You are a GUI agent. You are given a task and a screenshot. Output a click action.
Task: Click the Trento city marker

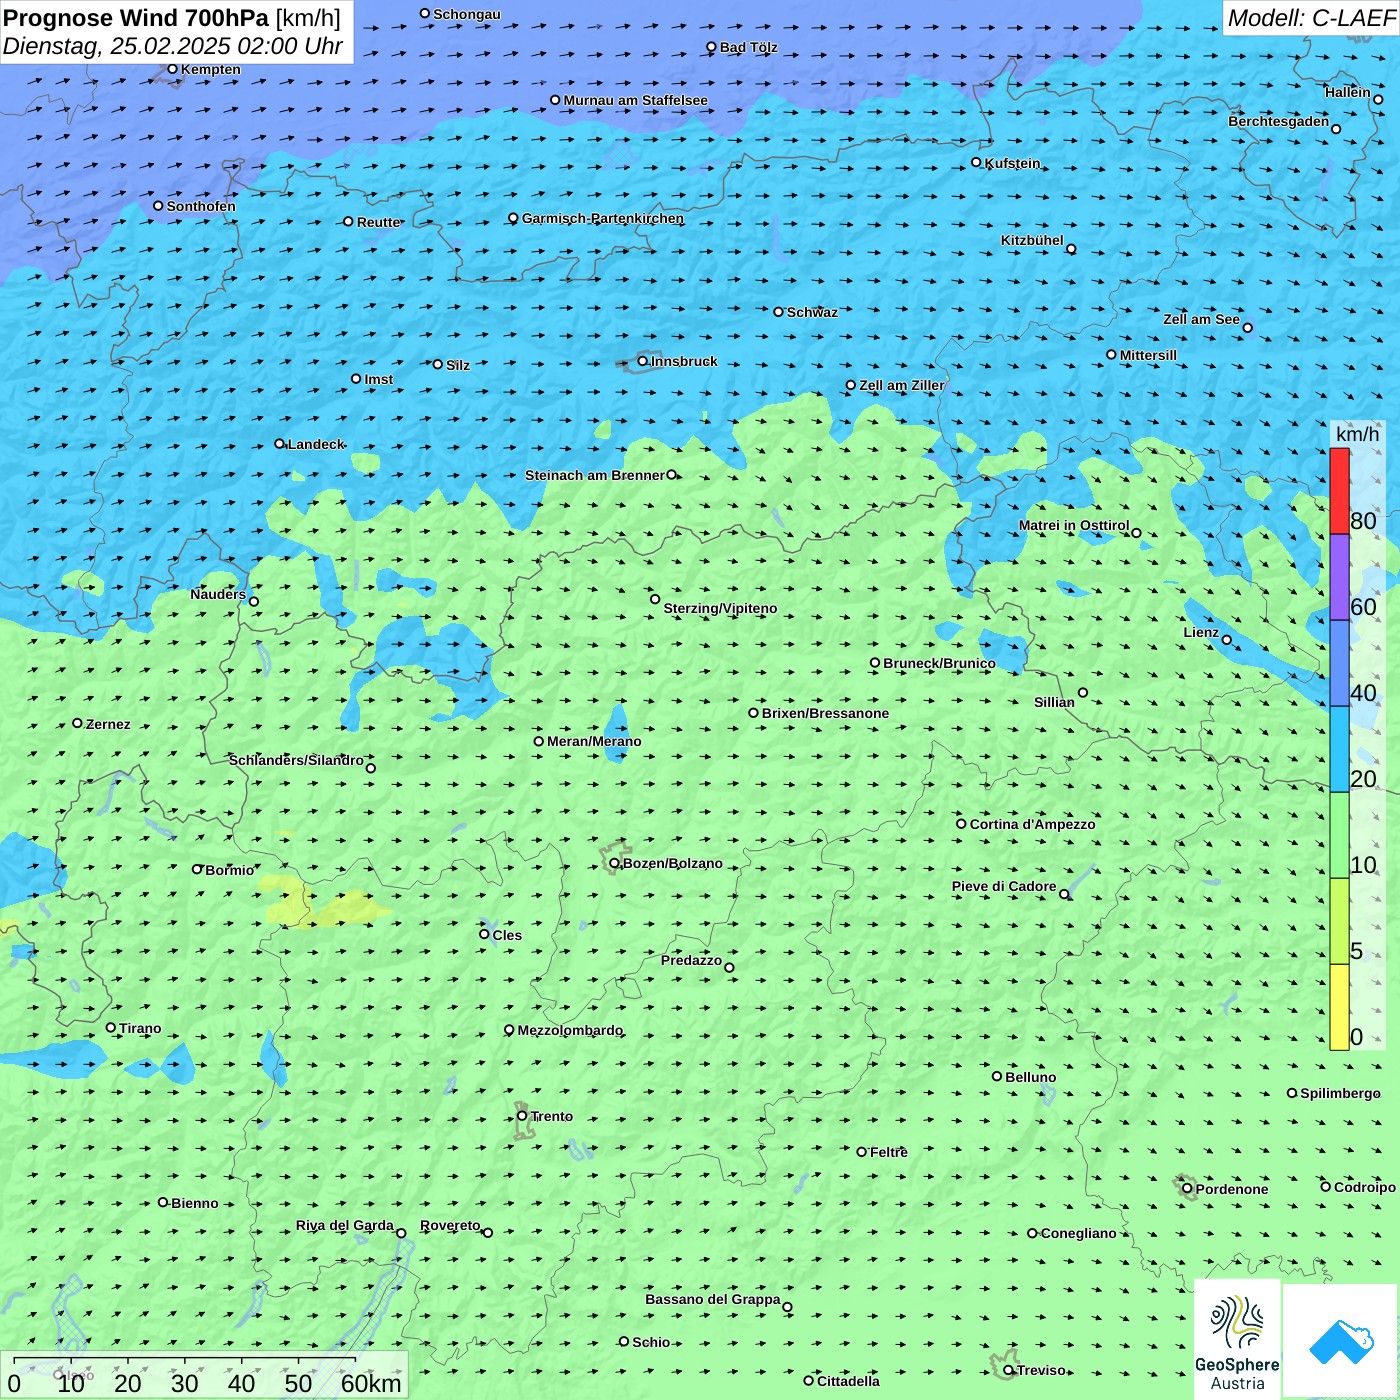pyautogui.click(x=522, y=1116)
